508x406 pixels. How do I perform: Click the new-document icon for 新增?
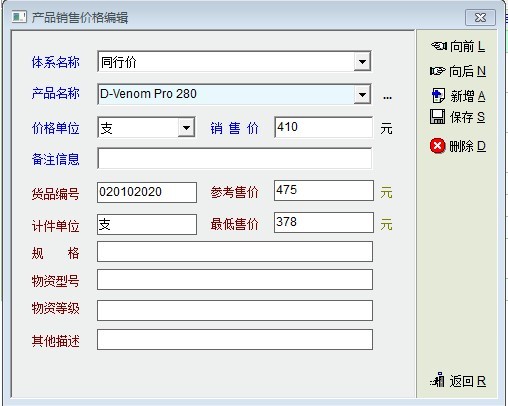tap(438, 96)
